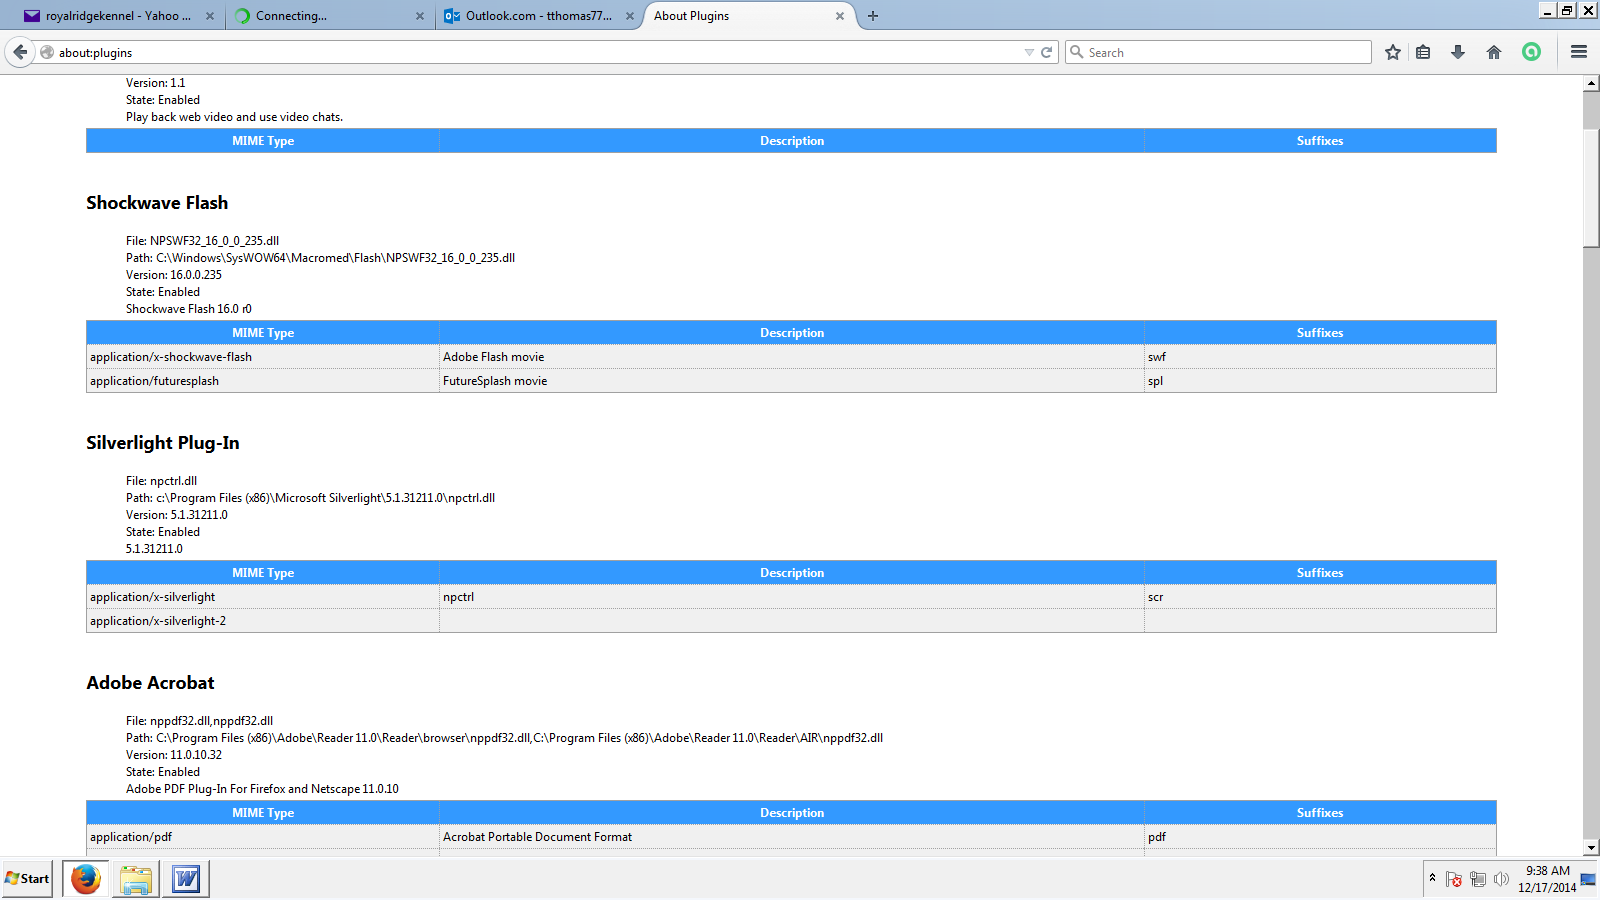Open the URL history dropdown arrow
Image resolution: width=1600 pixels, height=900 pixels.
(1029, 52)
